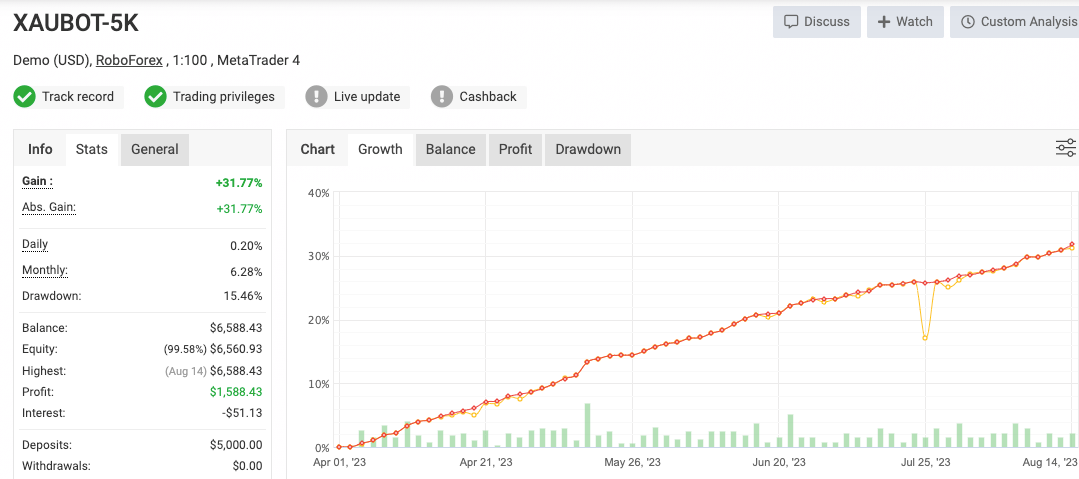Click the Track record badge text

point(78,97)
